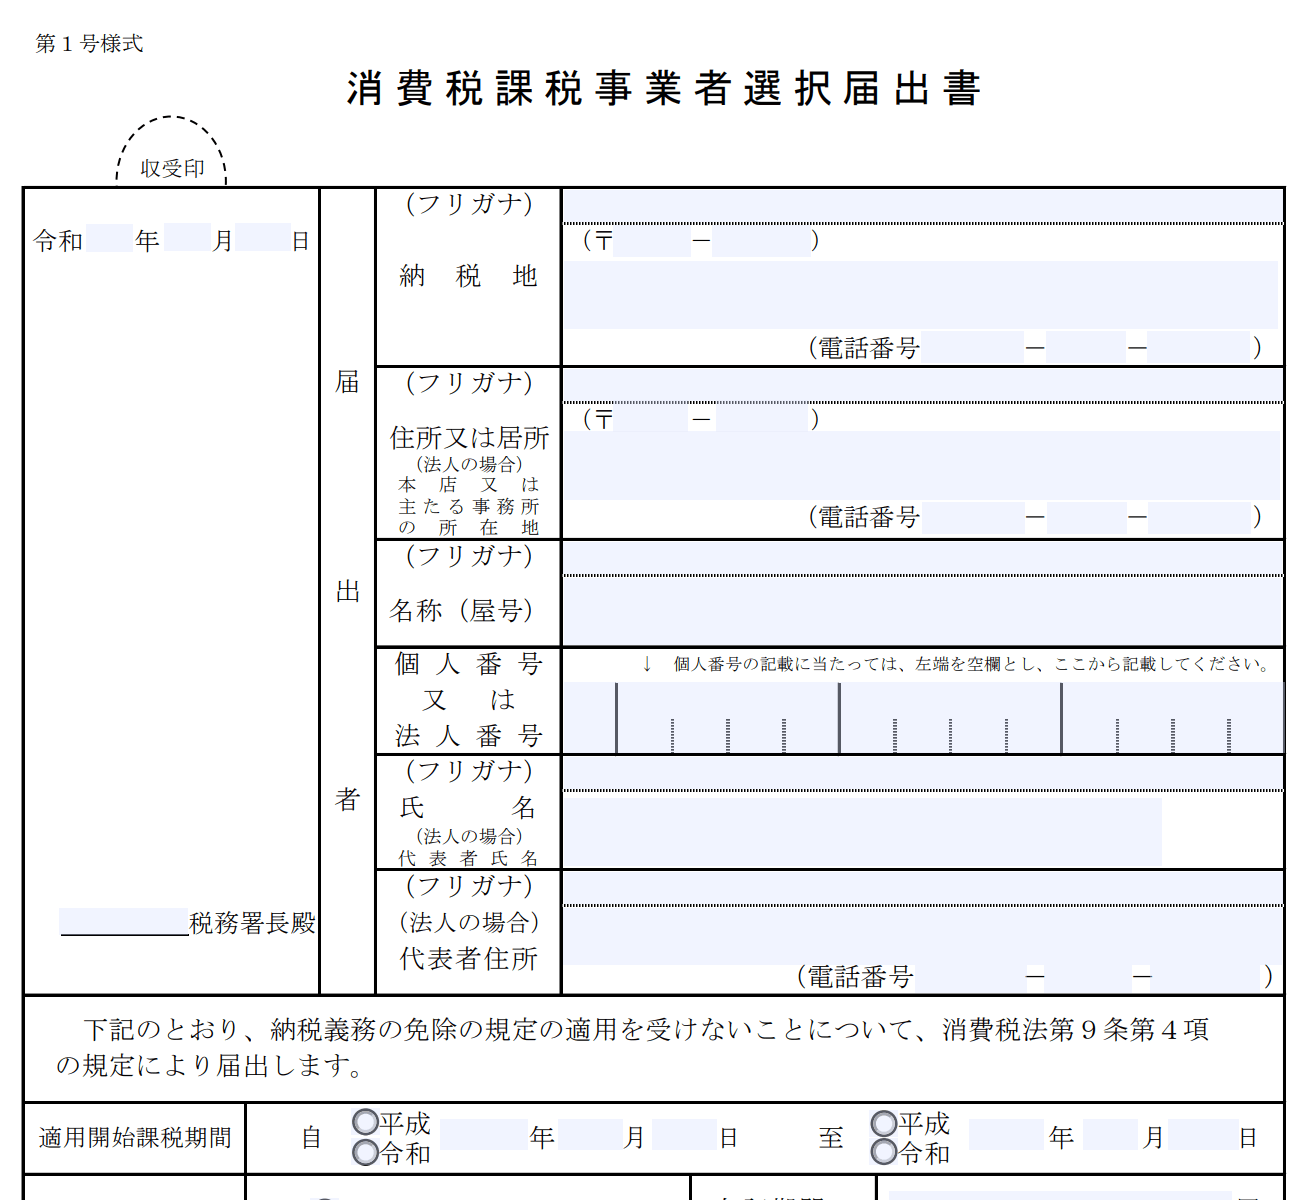
Task: Click the 下記のとおり declaration paragraph
Action: (632, 1047)
